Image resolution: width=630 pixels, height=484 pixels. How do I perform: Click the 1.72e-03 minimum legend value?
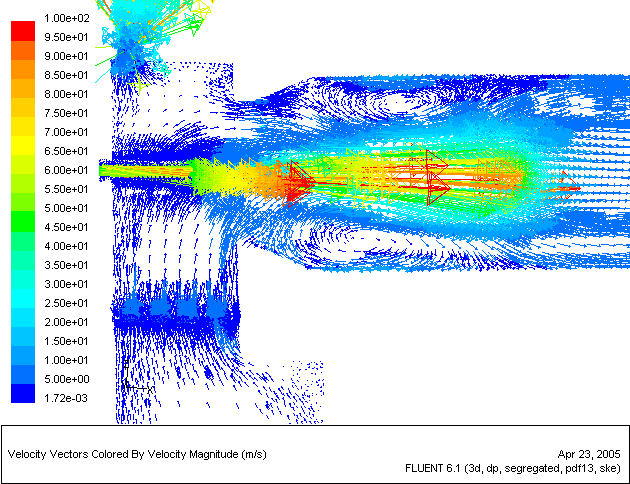click(66, 398)
